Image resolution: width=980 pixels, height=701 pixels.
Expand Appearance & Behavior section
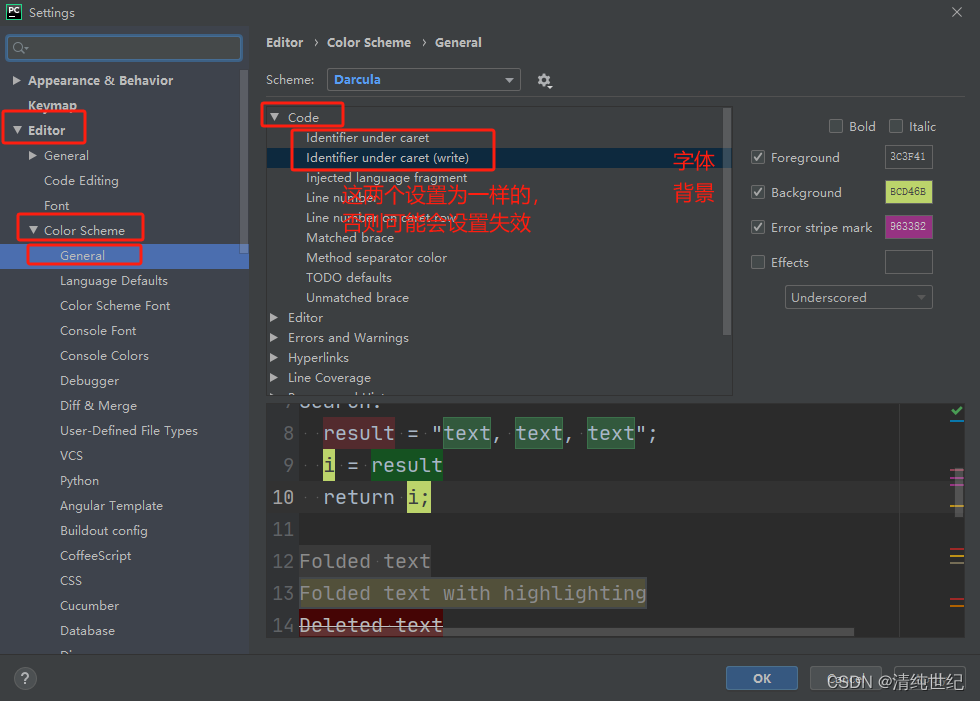click(x=17, y=80)
